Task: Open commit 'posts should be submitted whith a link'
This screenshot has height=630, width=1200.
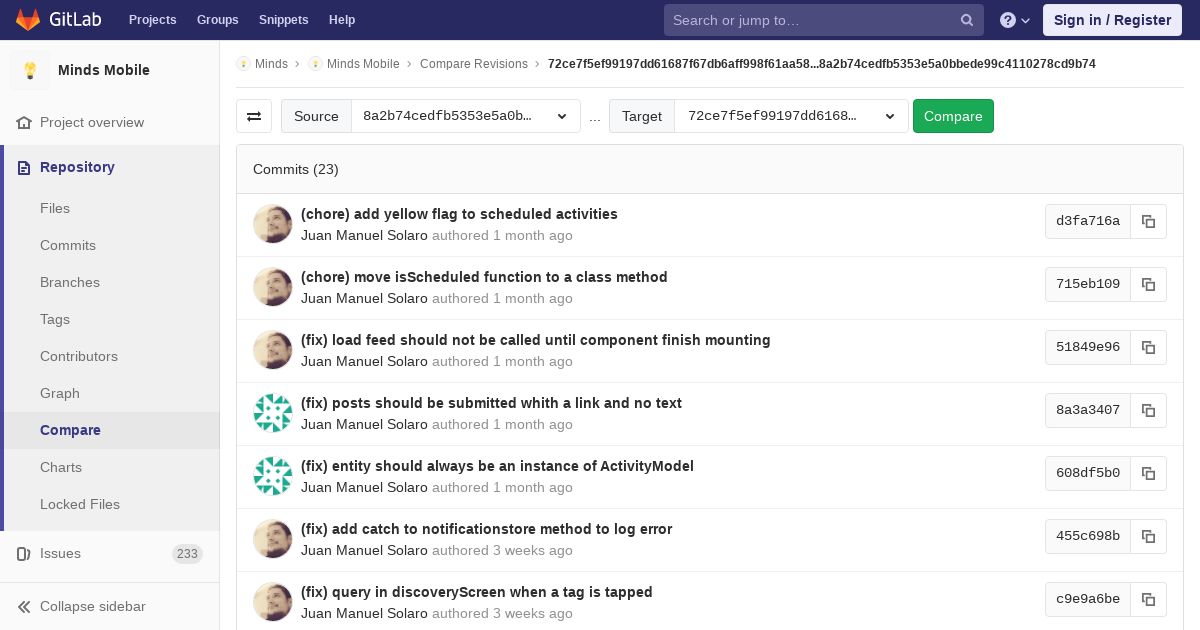Action: point(491,403)
